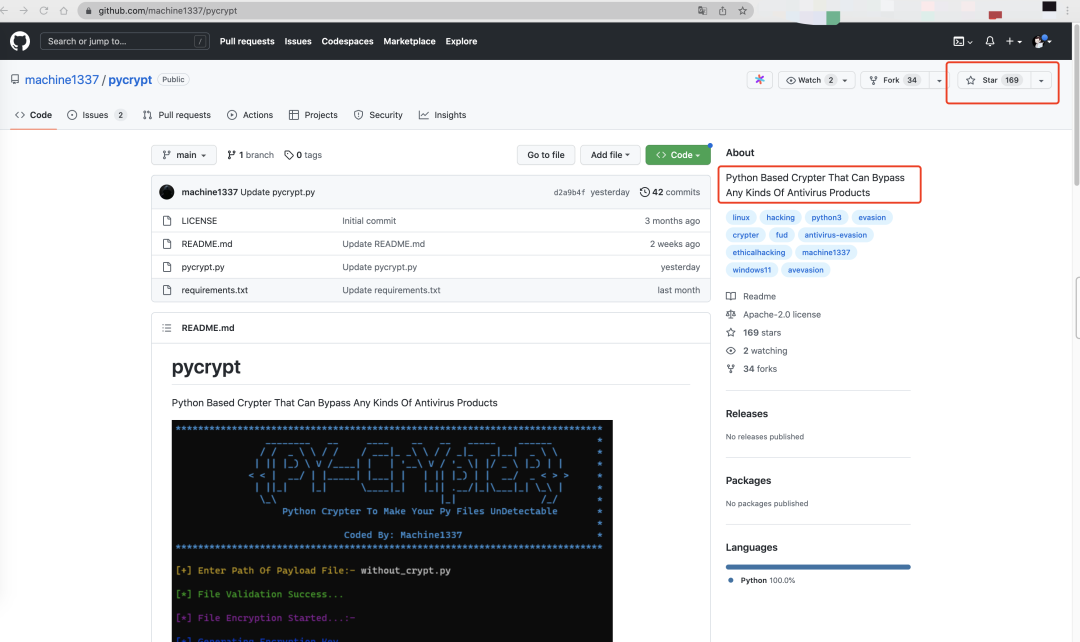Click the ethicalhacking topic tag
Screen dimensions: 1080x642
(x=759, y=253)
